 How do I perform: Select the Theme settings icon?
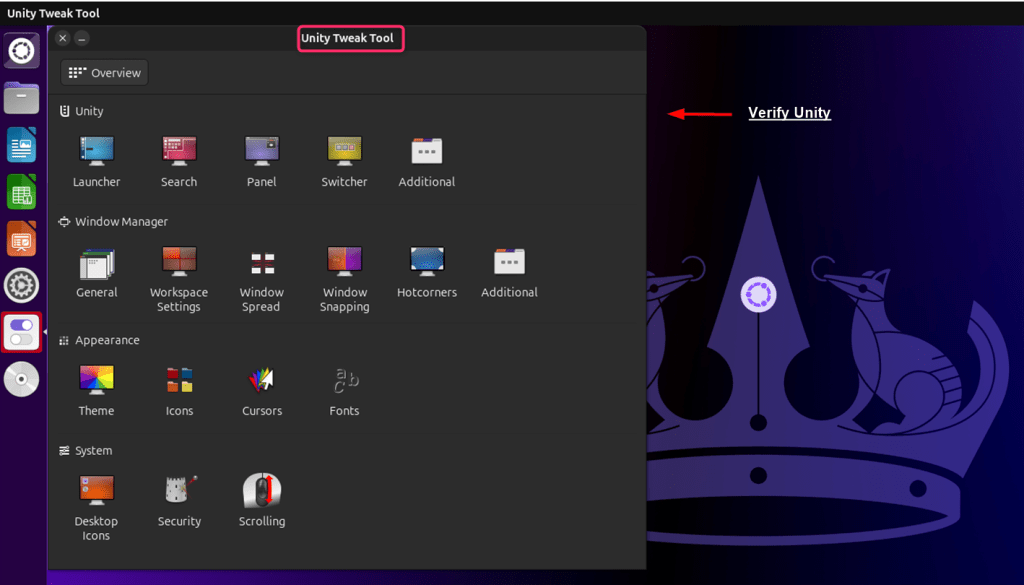click(96, 379)
